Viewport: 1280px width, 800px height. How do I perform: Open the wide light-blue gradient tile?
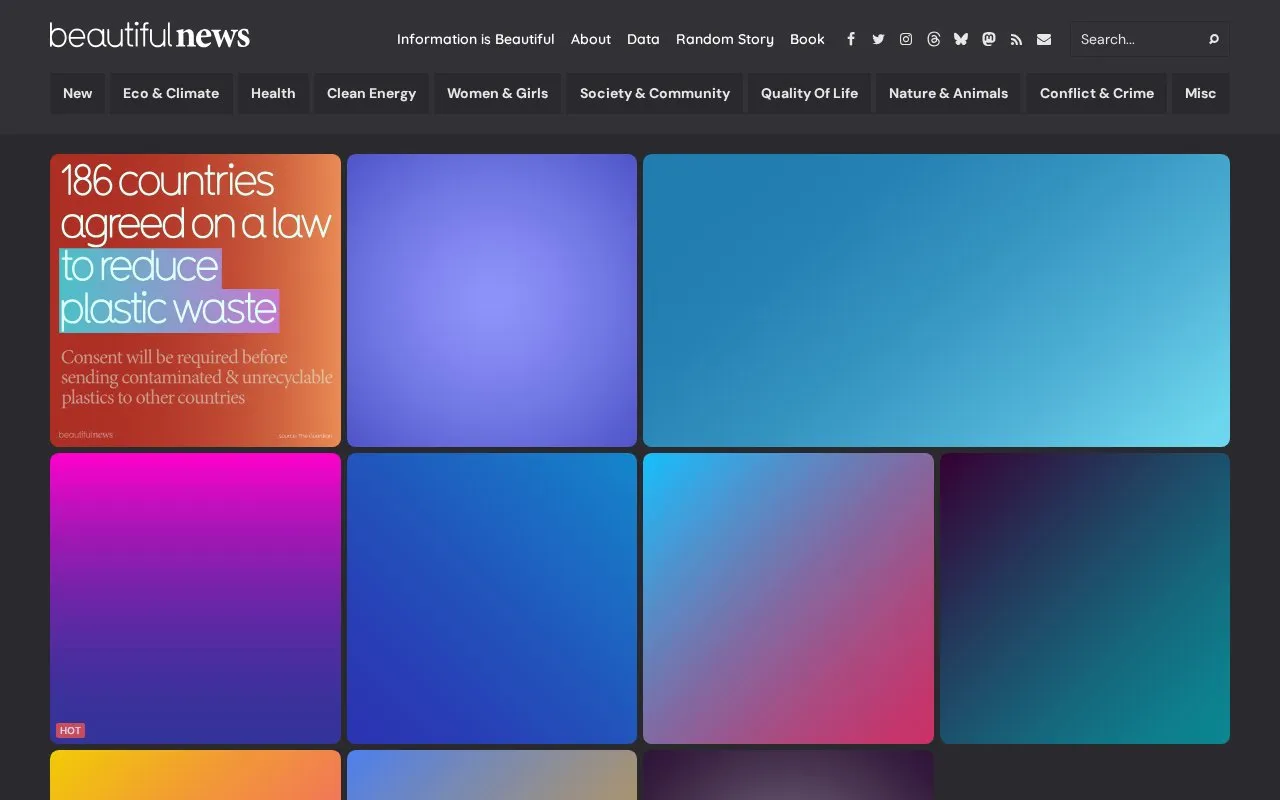click(x=936, y=300)
